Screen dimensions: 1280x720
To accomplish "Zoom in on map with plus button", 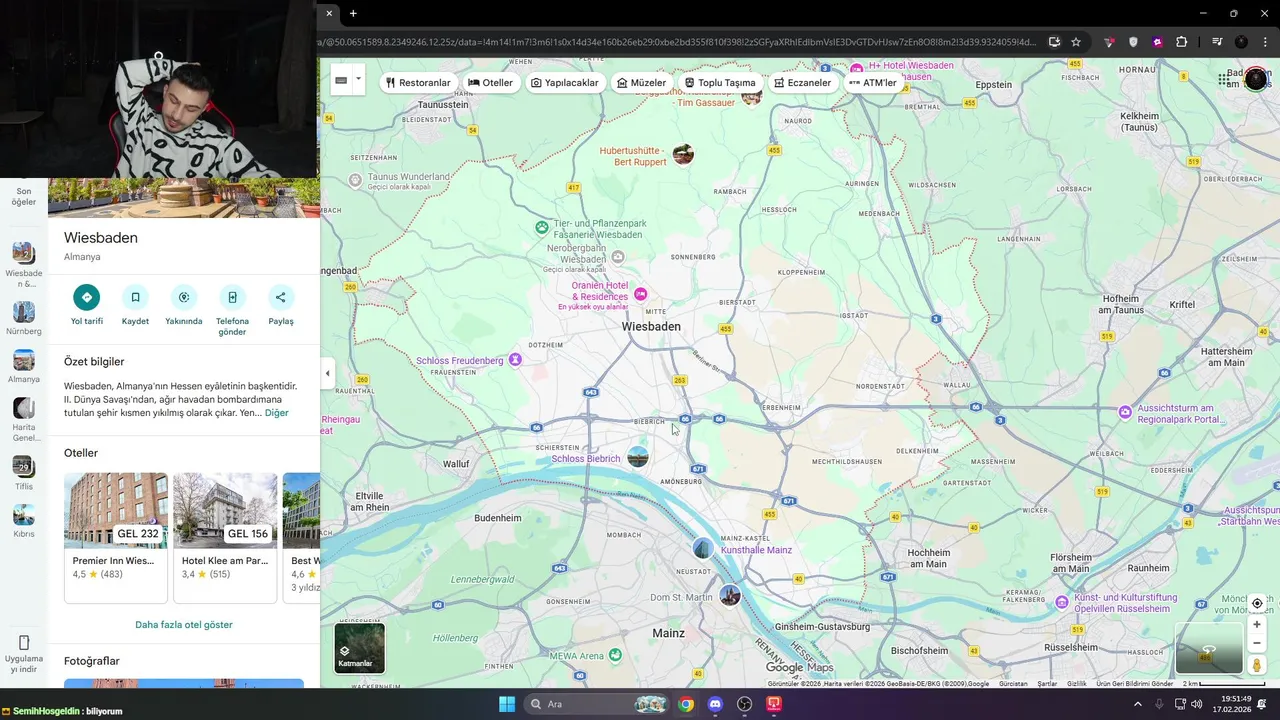I will (1257, 625).
